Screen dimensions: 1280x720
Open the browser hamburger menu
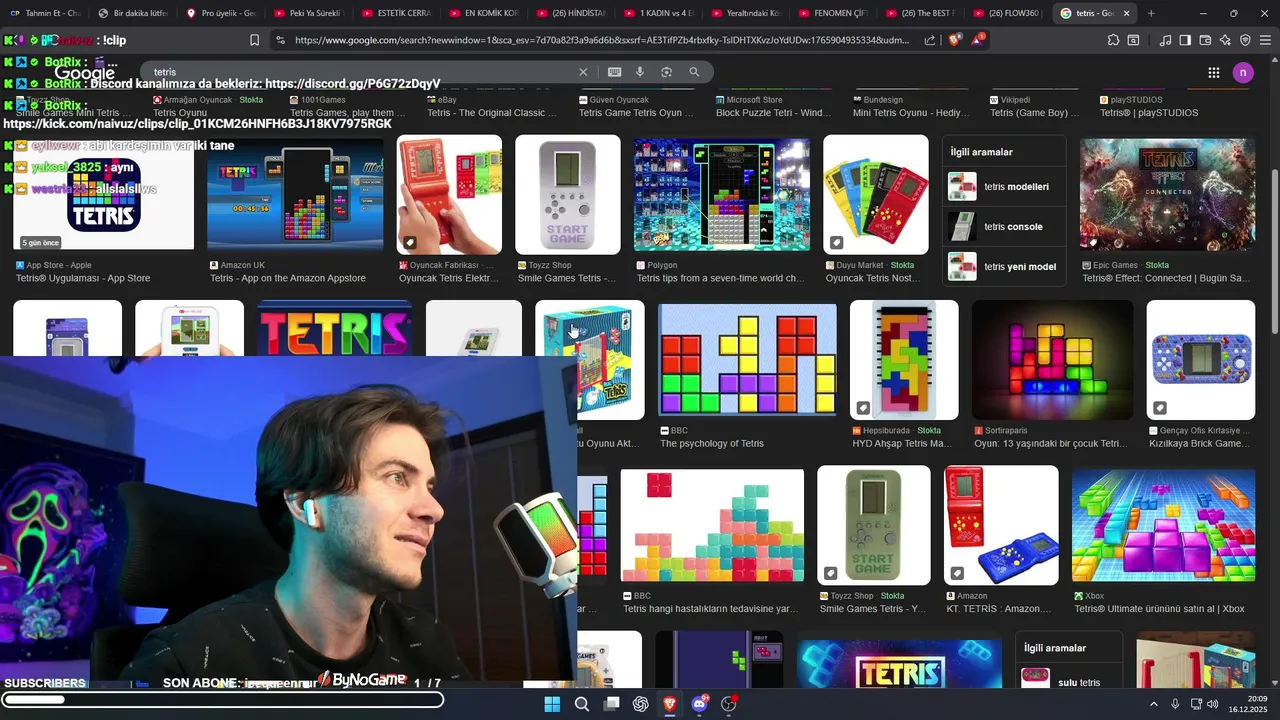(x=1265, y=40)
